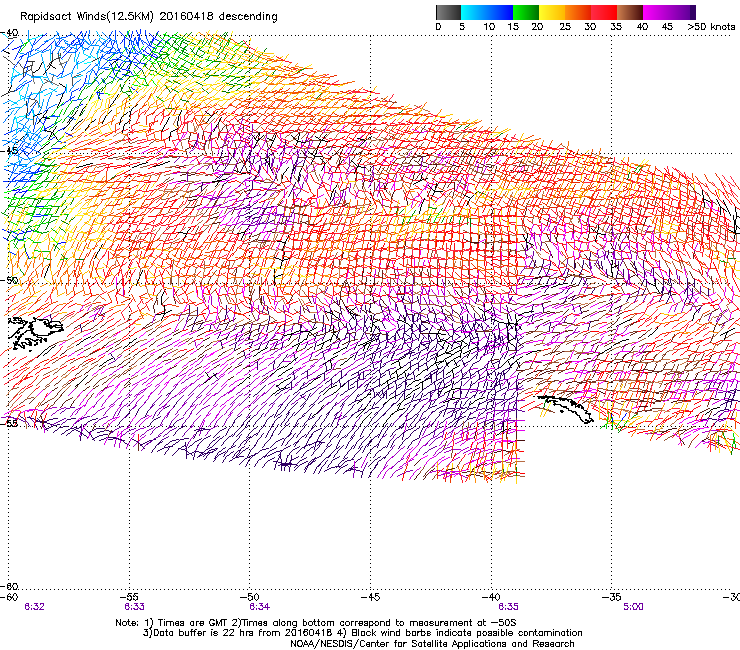The image size is (740, 650).
Task: Click the legend label '10'
Action: pyautogui.click(x=489, y=27)
